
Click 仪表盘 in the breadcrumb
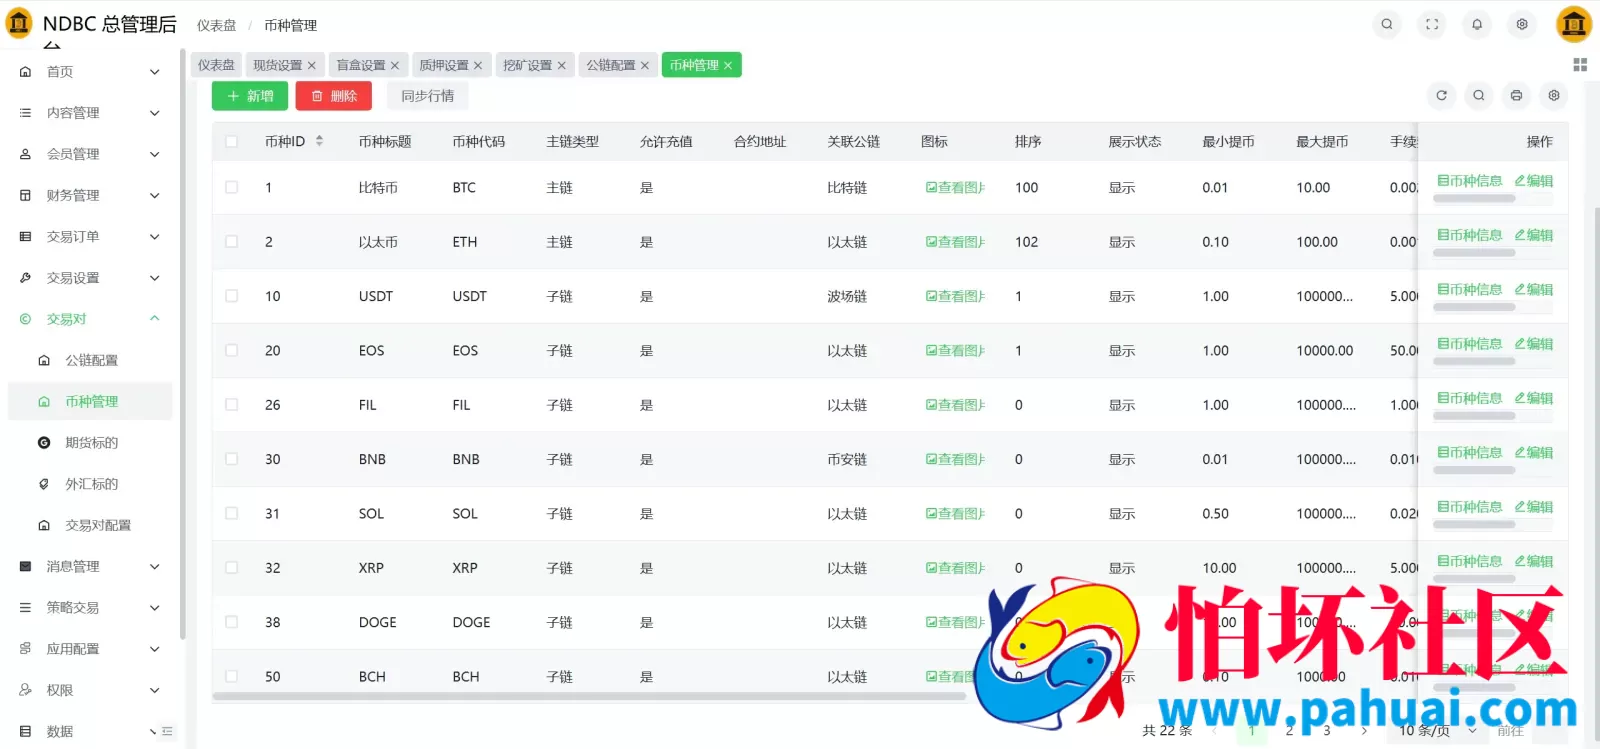click(217, 25)
